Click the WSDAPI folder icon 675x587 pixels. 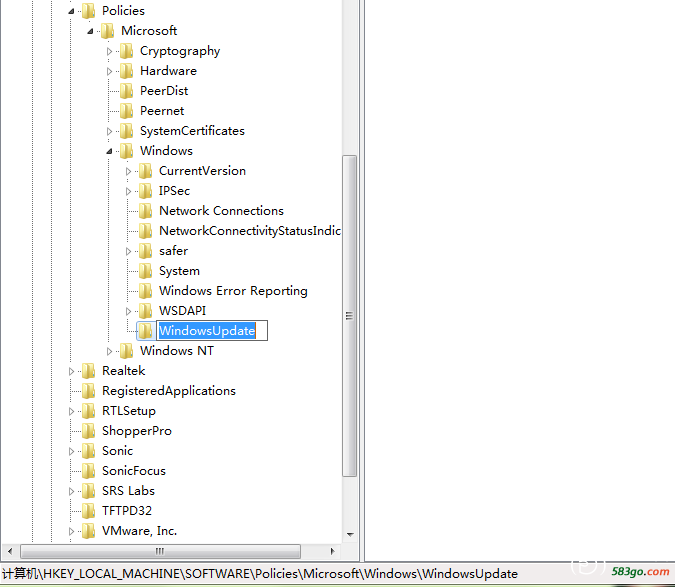(x=145, y=311)
